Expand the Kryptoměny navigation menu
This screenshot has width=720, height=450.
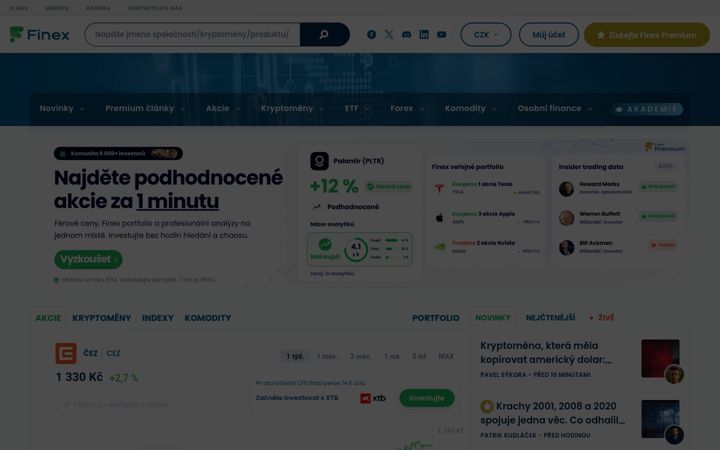(292, 109)
